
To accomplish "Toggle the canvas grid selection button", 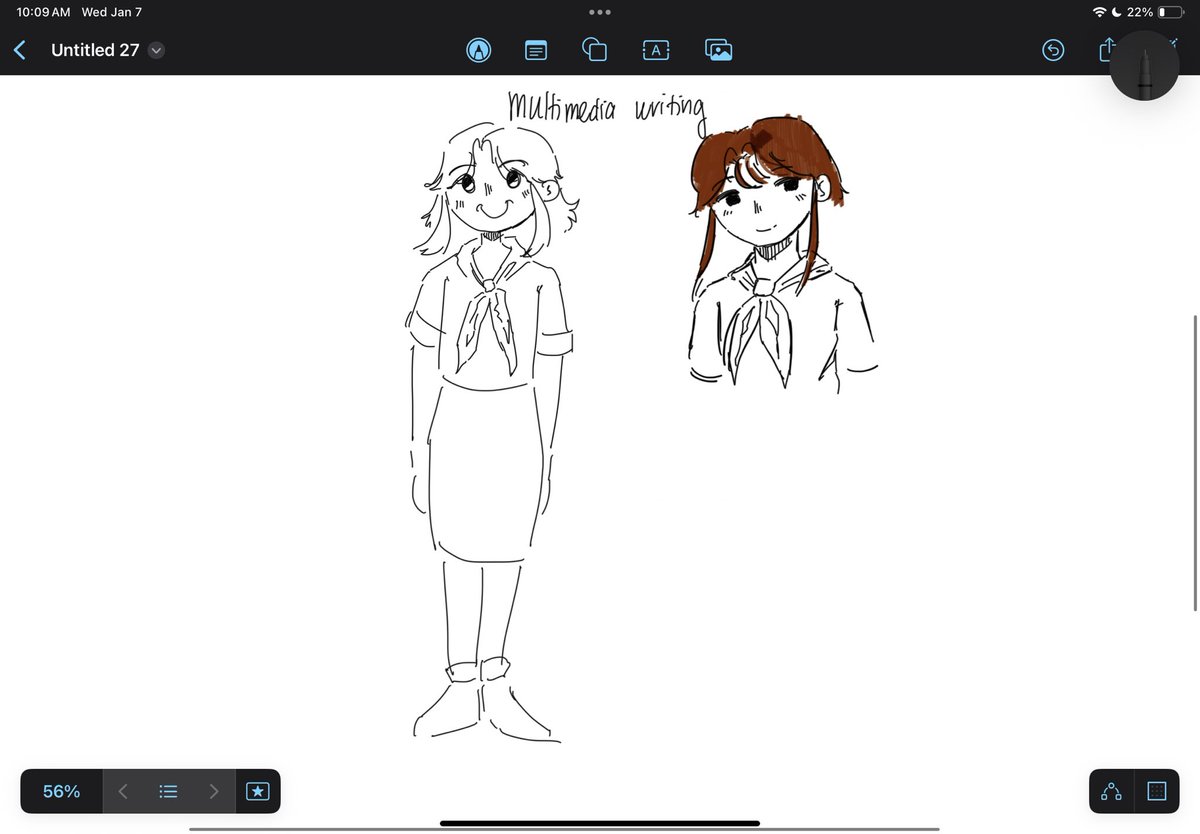I will click(x=1157, y=791).
